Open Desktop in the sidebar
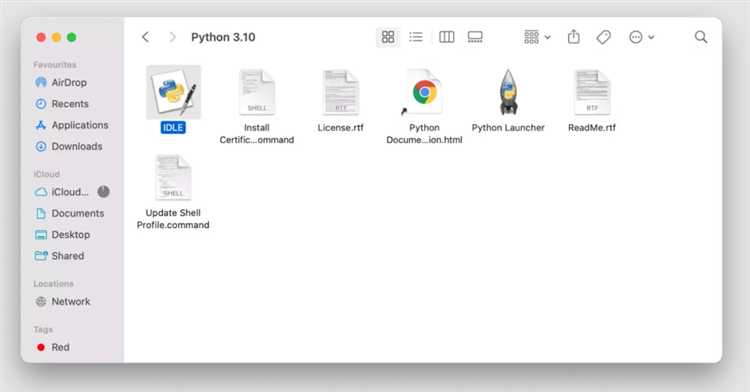The width and height of the screenshot is (750, 392). (x=63, y=234)
